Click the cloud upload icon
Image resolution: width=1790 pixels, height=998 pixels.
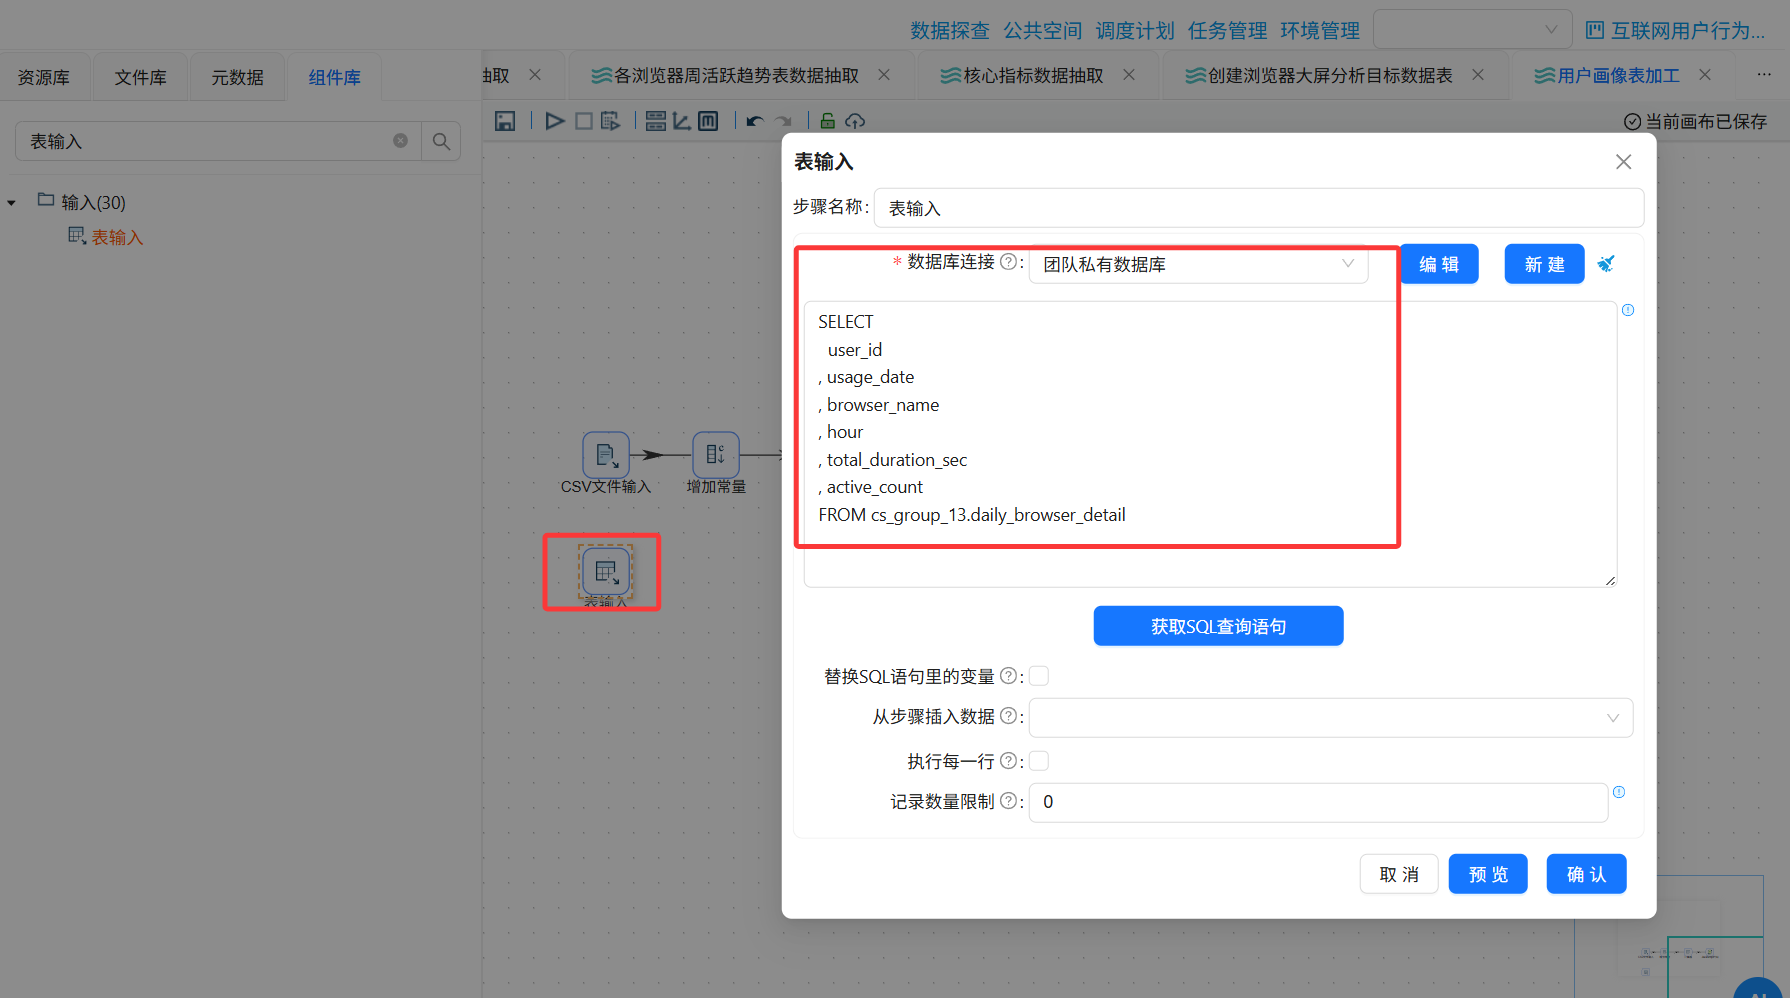[x=855, y=121]
